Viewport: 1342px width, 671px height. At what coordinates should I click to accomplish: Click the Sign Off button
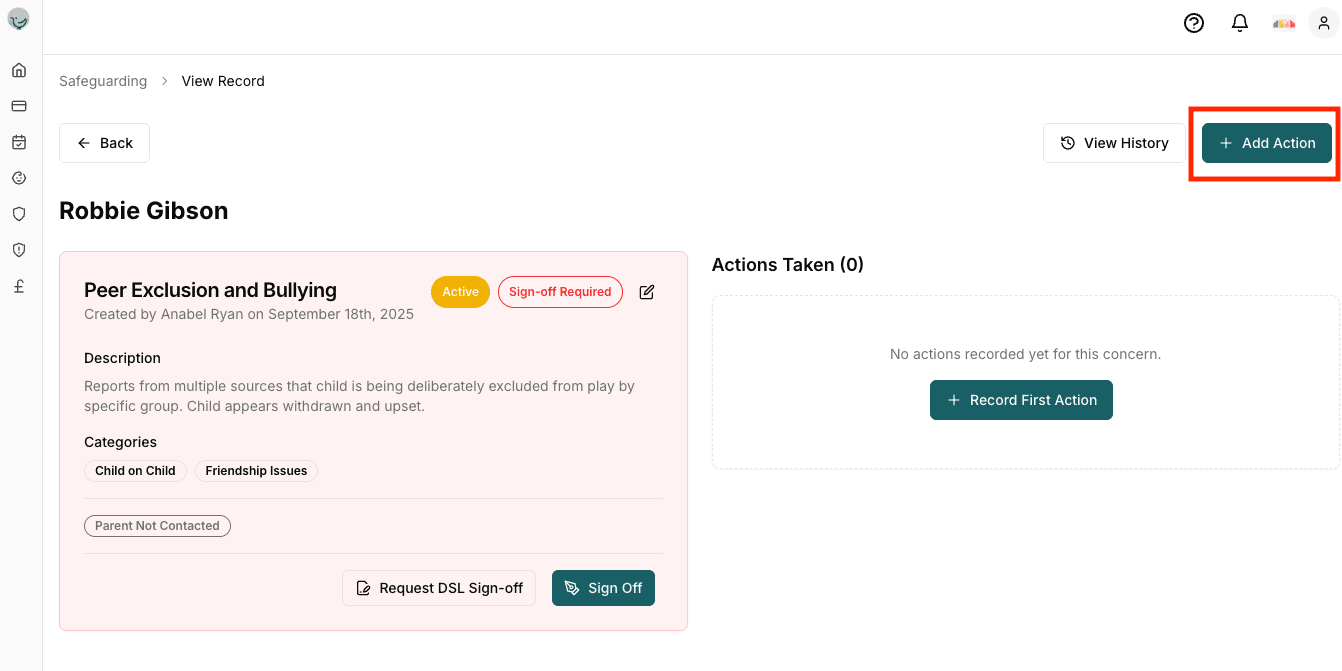[x=603, y=588]
